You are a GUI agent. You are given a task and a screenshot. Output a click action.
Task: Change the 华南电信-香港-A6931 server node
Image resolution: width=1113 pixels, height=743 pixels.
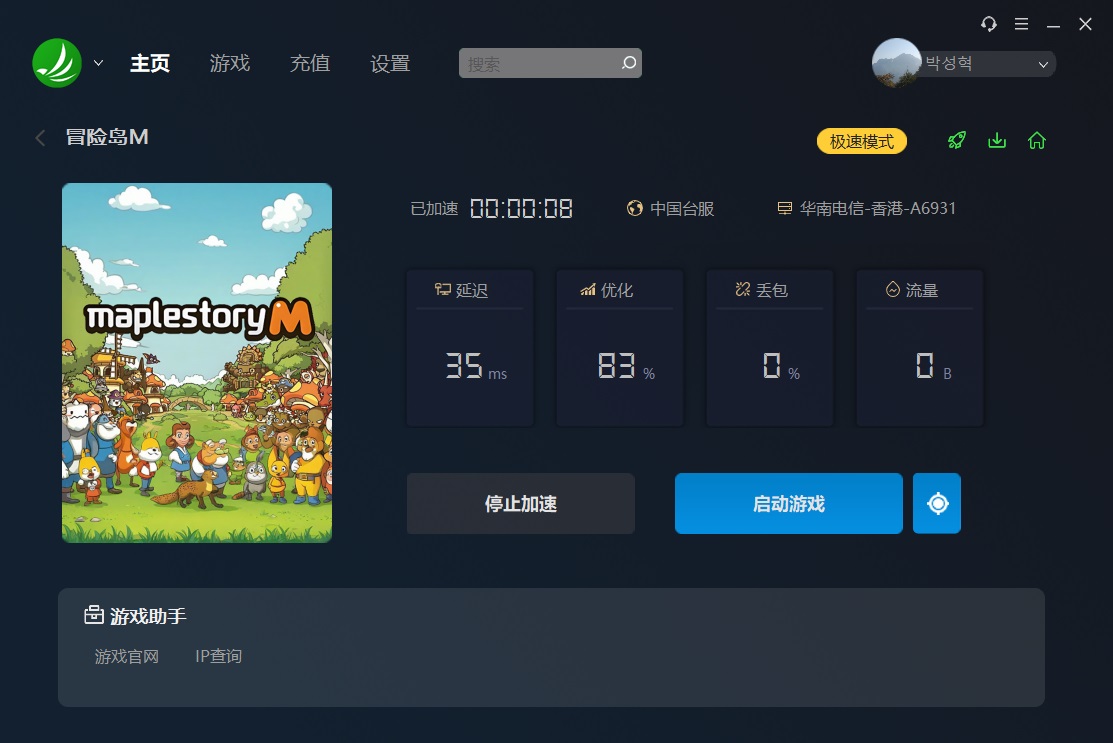(867, 209)
